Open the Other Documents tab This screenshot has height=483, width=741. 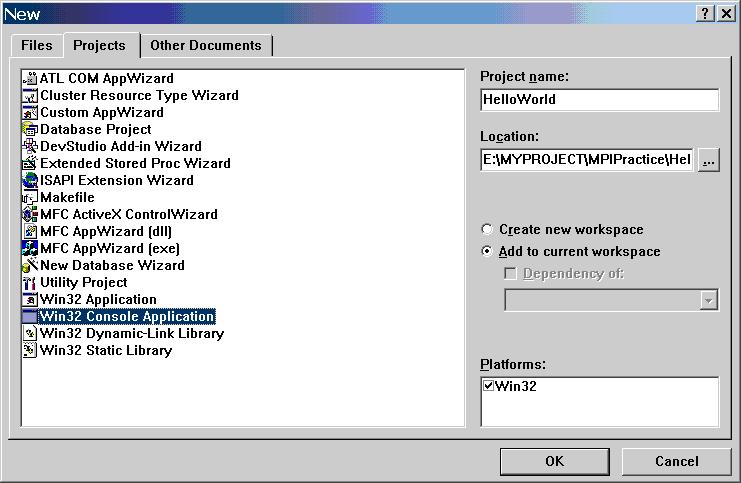(x=206, y=45)
